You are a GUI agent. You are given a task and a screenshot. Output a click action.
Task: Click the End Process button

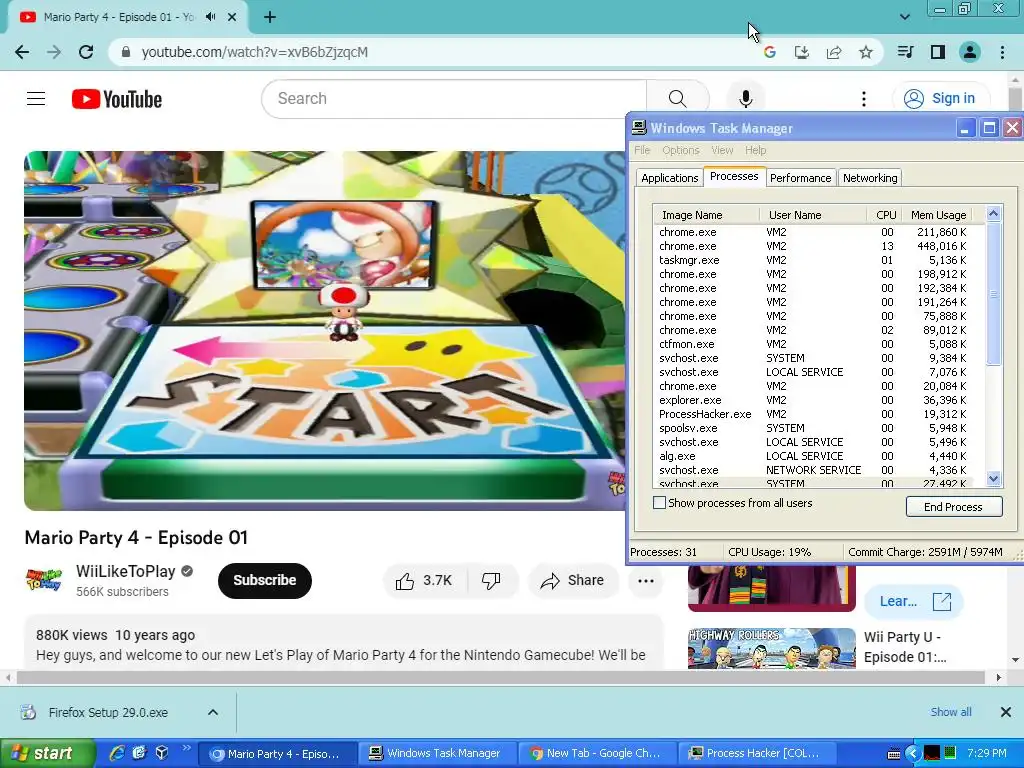[953, 507]
